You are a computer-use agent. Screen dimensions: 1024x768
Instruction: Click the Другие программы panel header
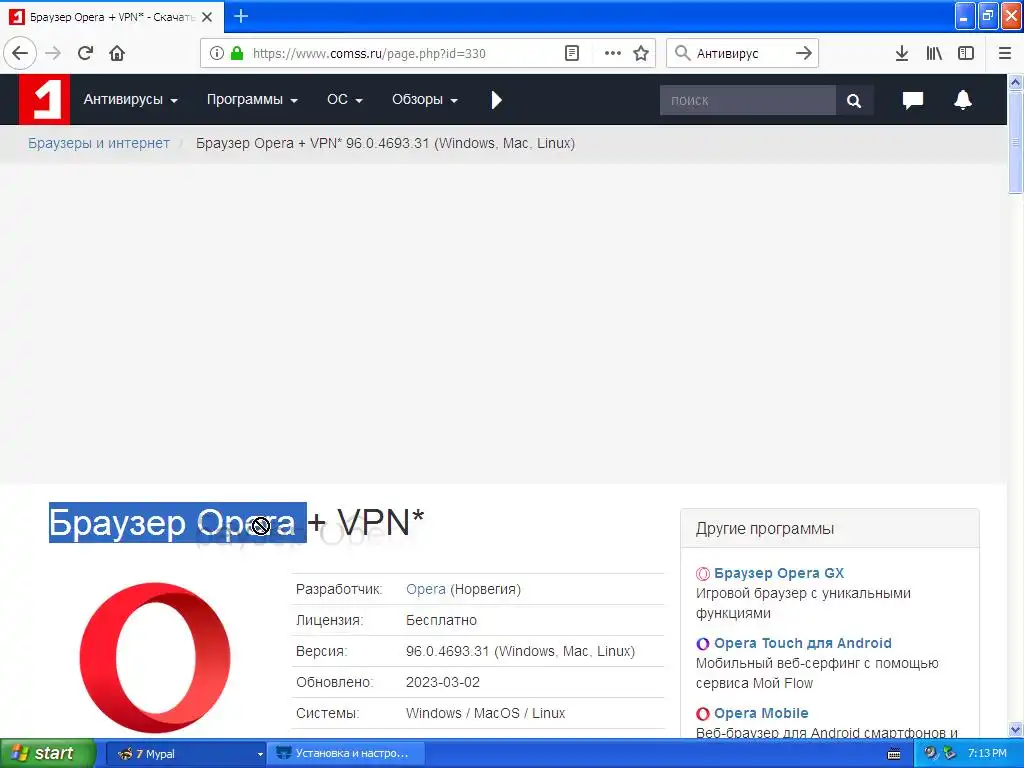(x=829, y=528)
